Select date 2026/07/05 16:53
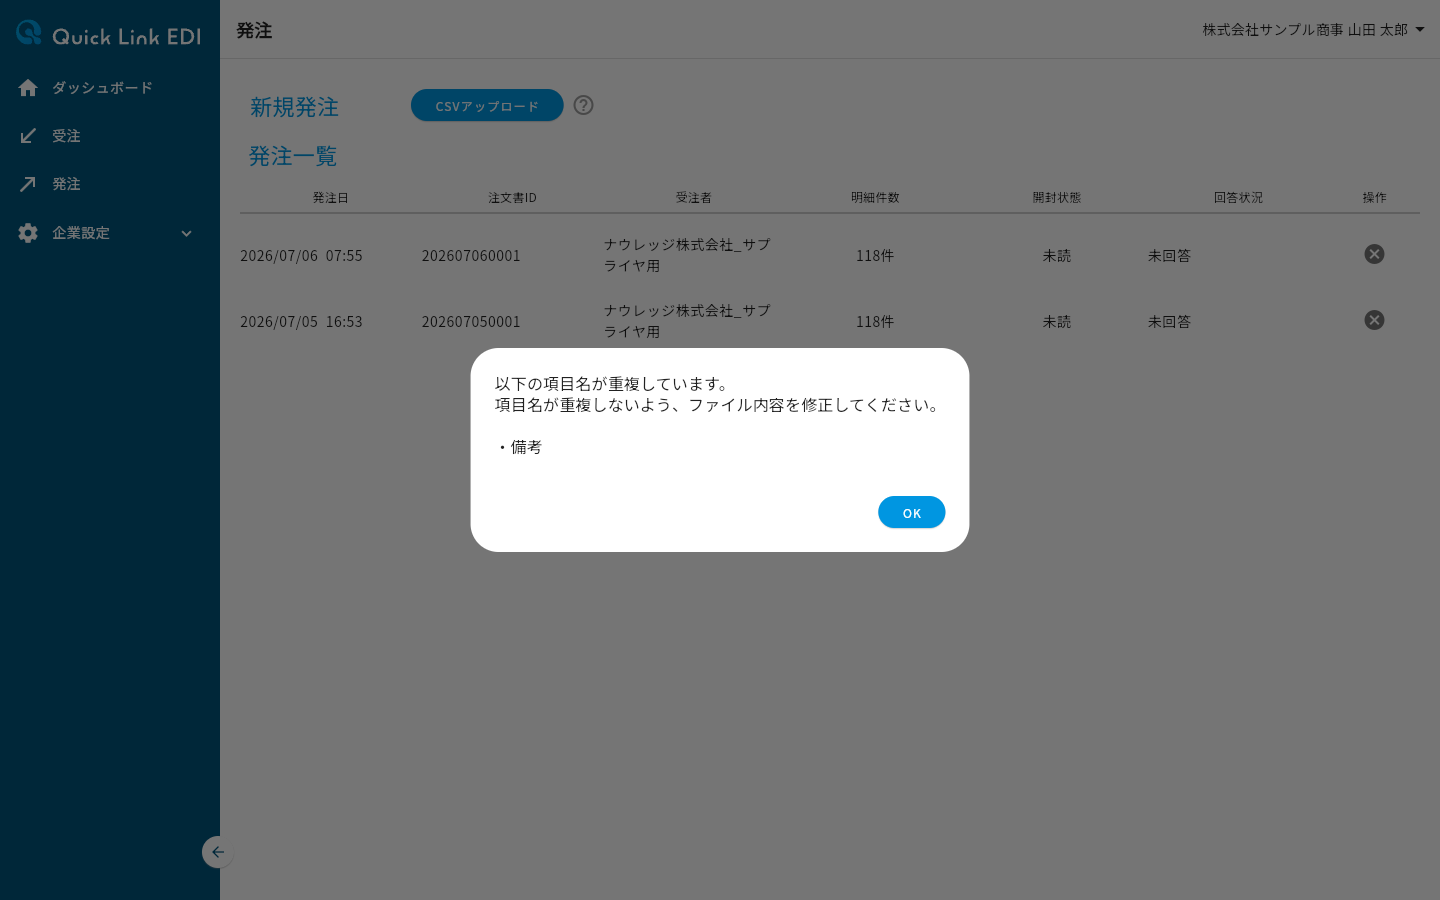This screenshot has width=1440, height=900. pos(301,322)
